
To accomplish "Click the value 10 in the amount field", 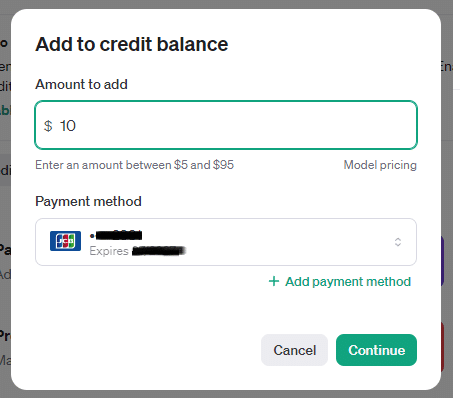I will click(68, 126).
